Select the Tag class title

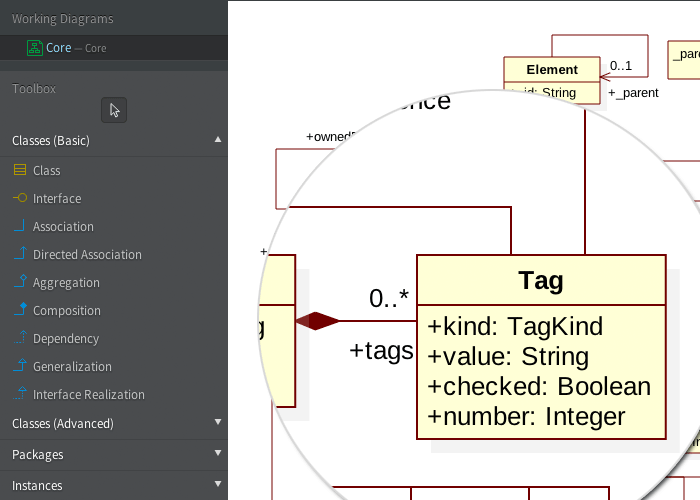click(x=540, y=280)
